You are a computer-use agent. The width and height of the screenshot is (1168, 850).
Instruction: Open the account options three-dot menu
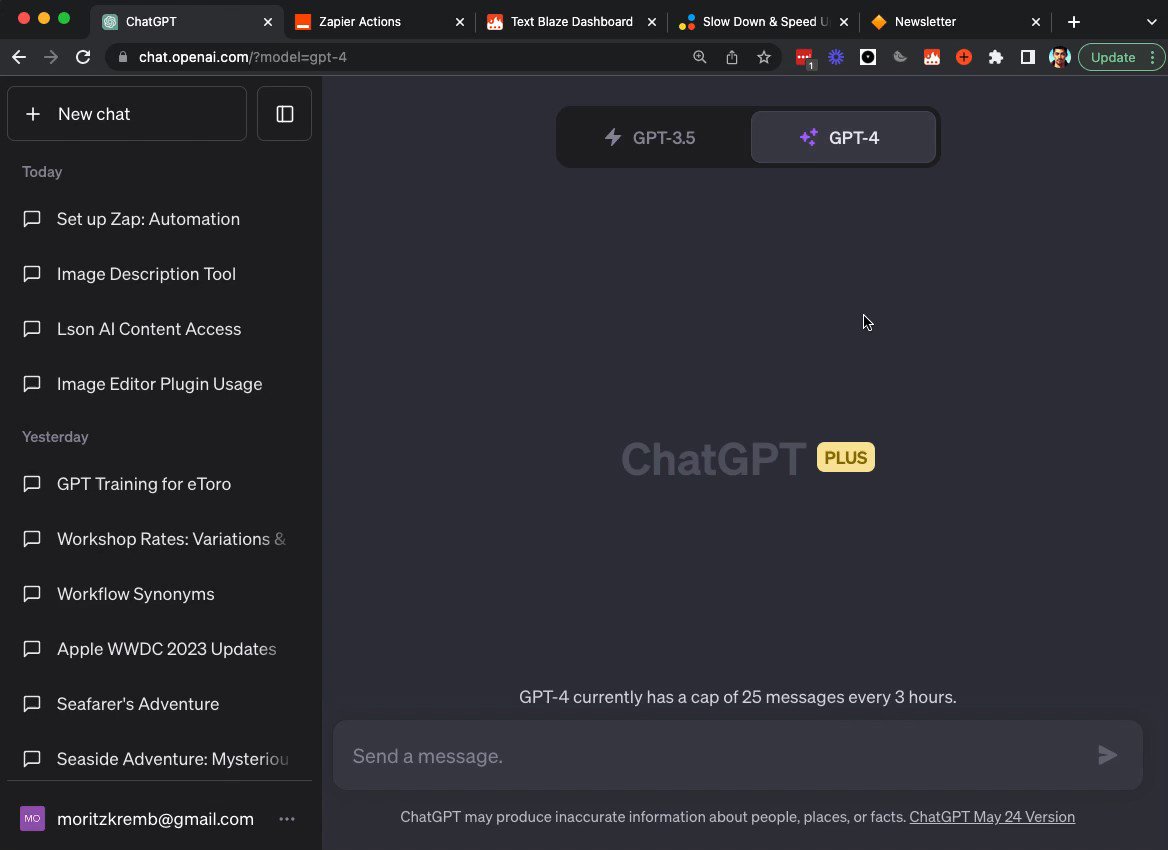click(x=287, y=819)
